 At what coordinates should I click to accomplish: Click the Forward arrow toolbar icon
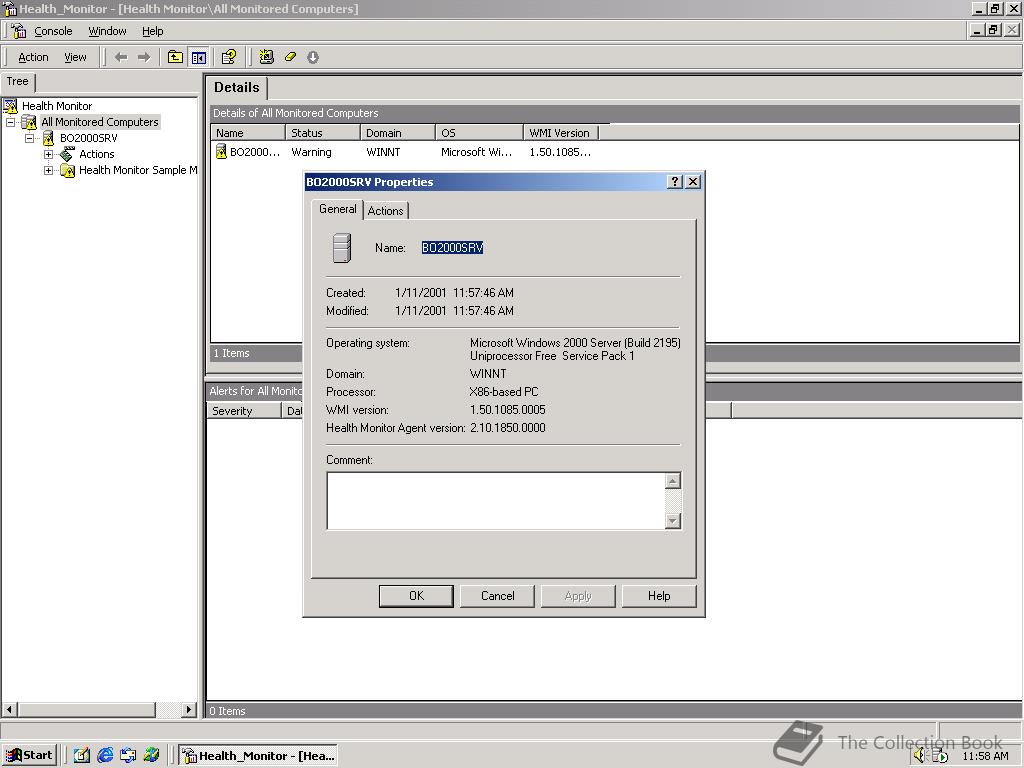[x=144, y=57]
